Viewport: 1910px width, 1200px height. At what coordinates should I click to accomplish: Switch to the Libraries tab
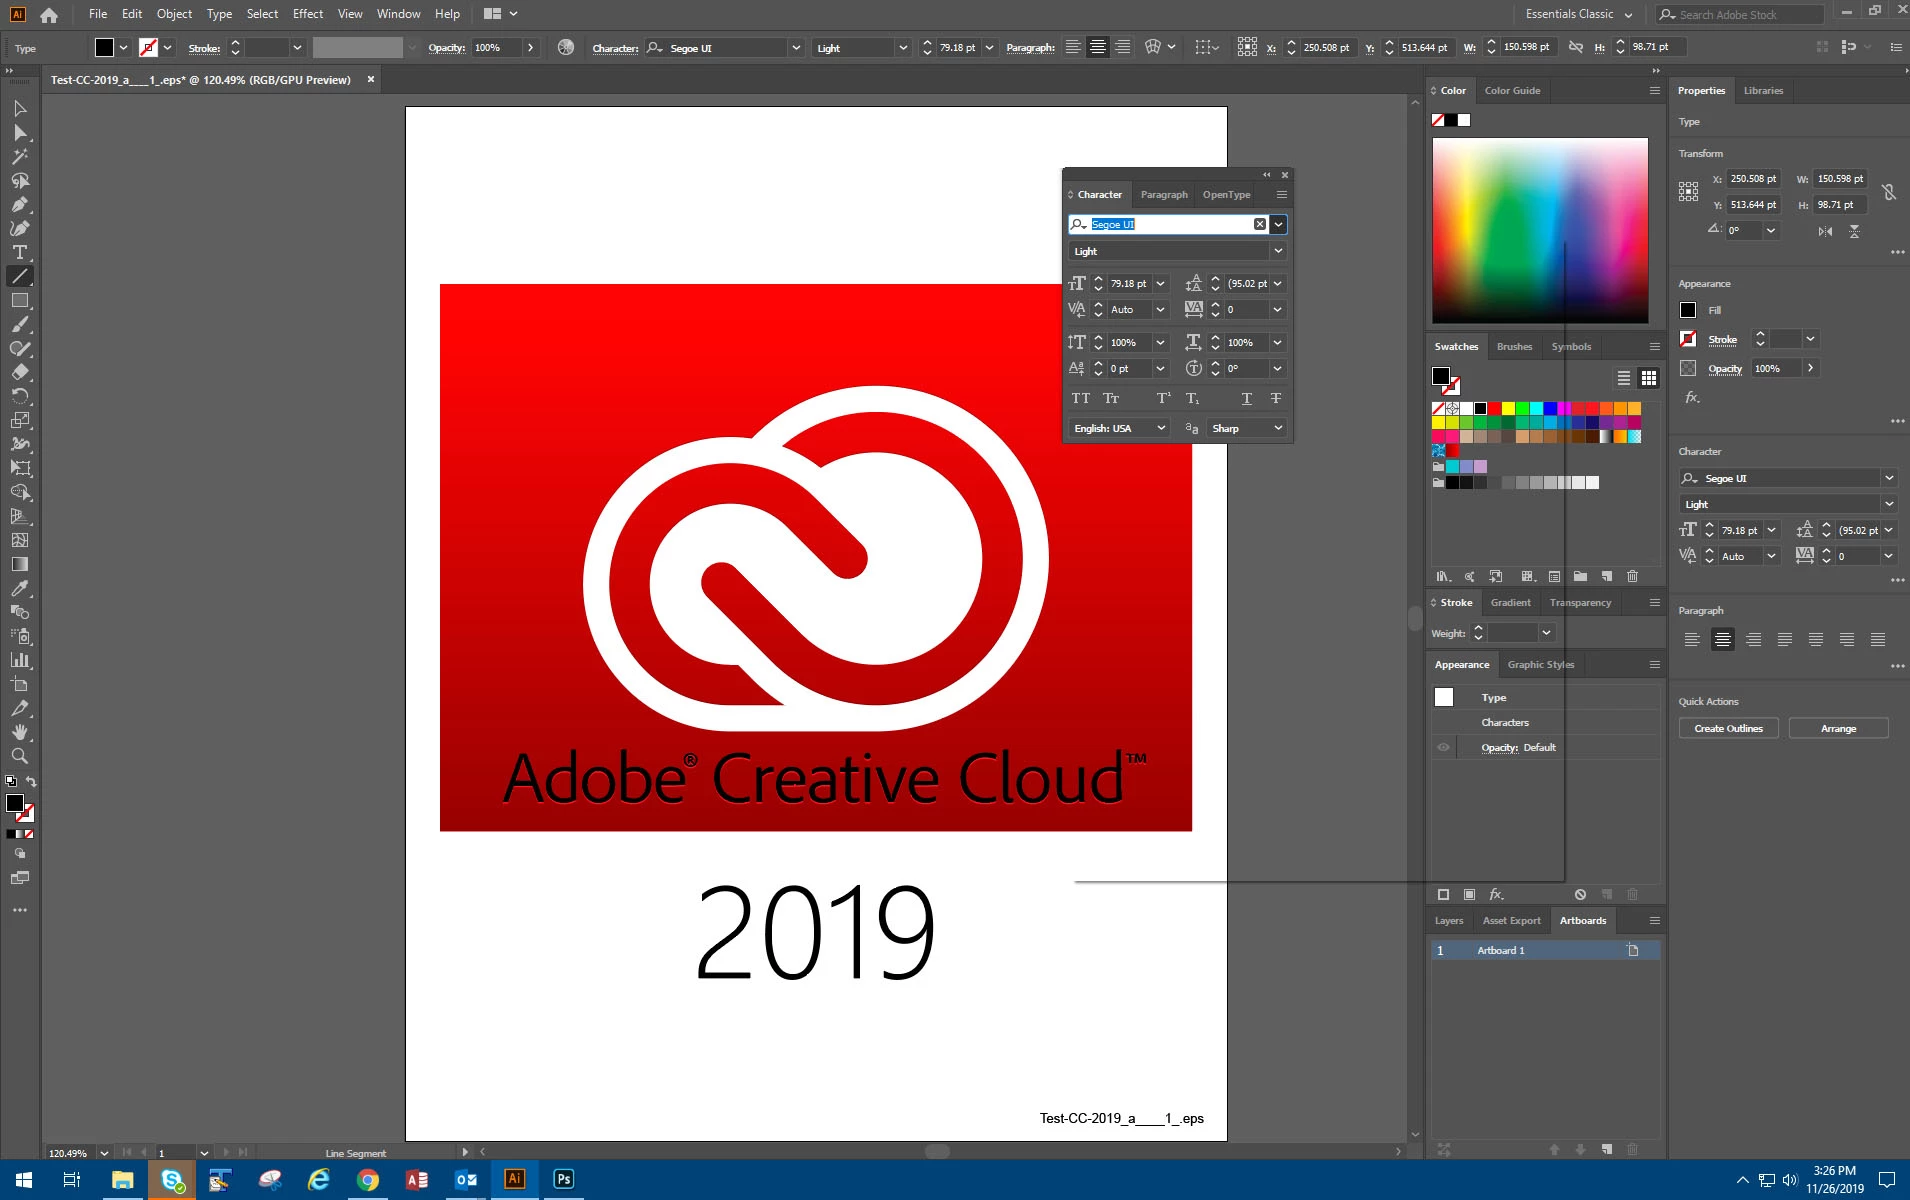[1763, 90]
